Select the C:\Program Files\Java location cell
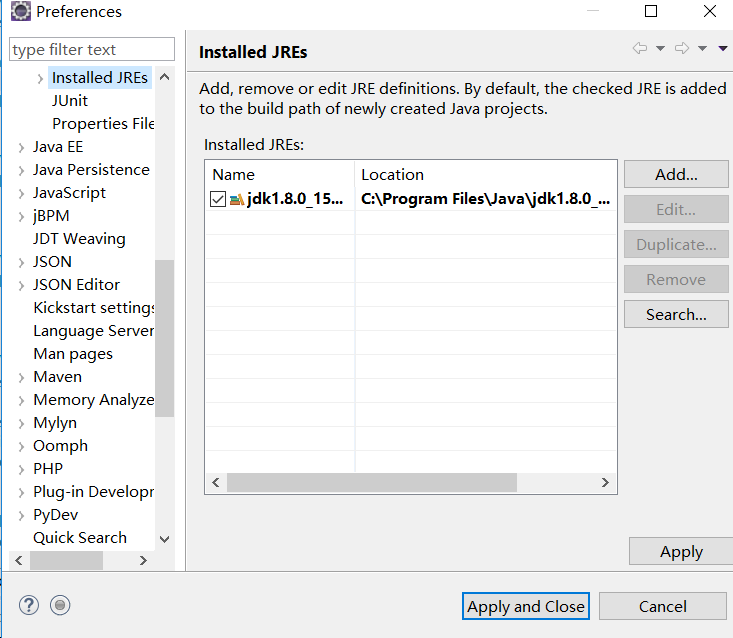The width and height of the screenshot is (733, 638). click(x=485, y=199)
